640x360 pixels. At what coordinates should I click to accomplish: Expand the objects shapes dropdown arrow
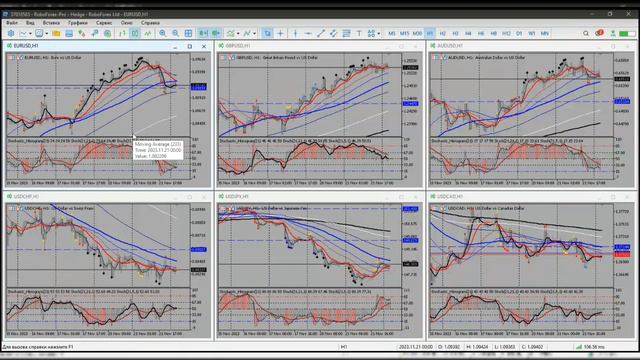click(378, 33)
